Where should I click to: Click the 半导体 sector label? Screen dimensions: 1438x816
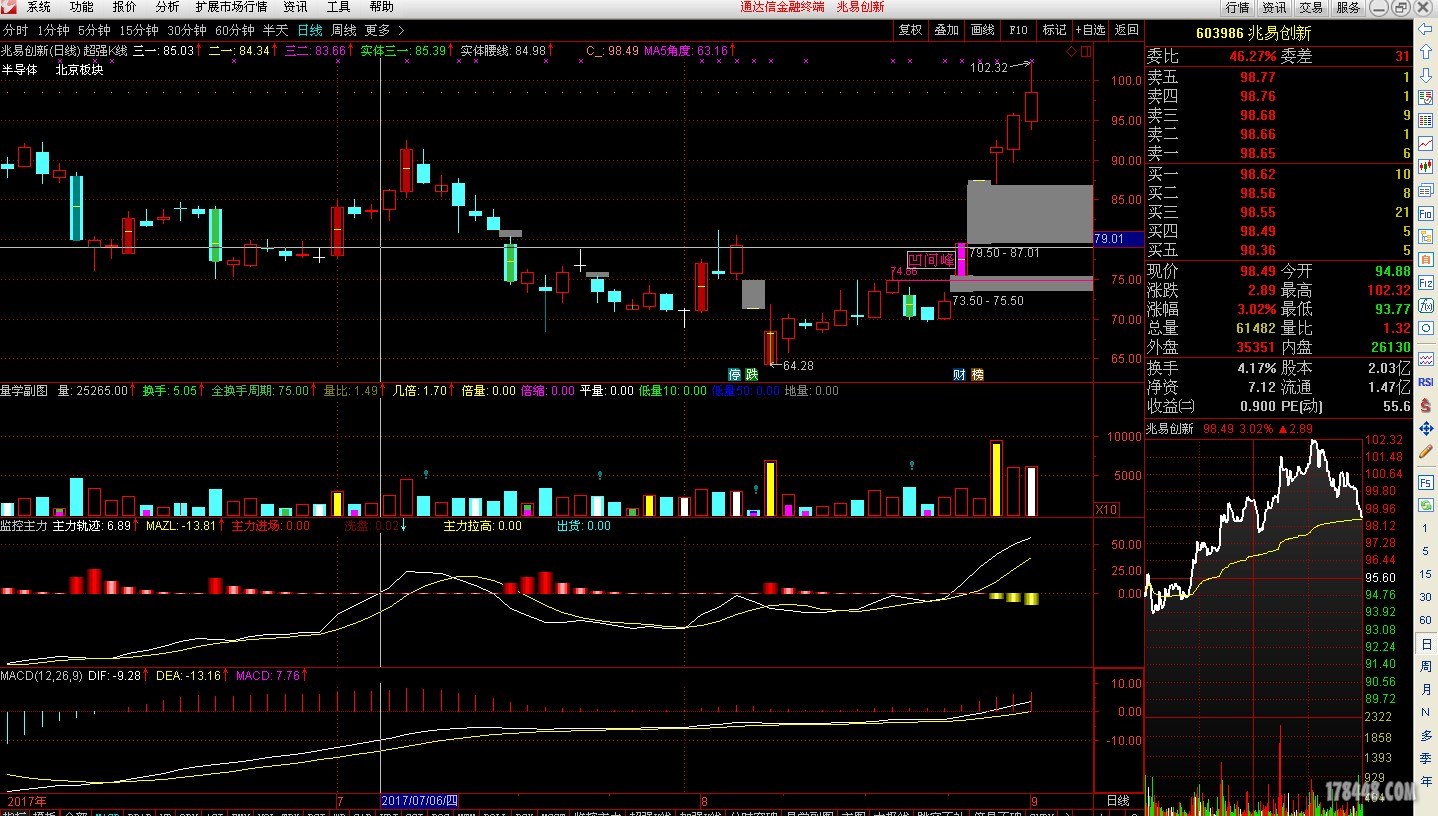tap(20, 70)
